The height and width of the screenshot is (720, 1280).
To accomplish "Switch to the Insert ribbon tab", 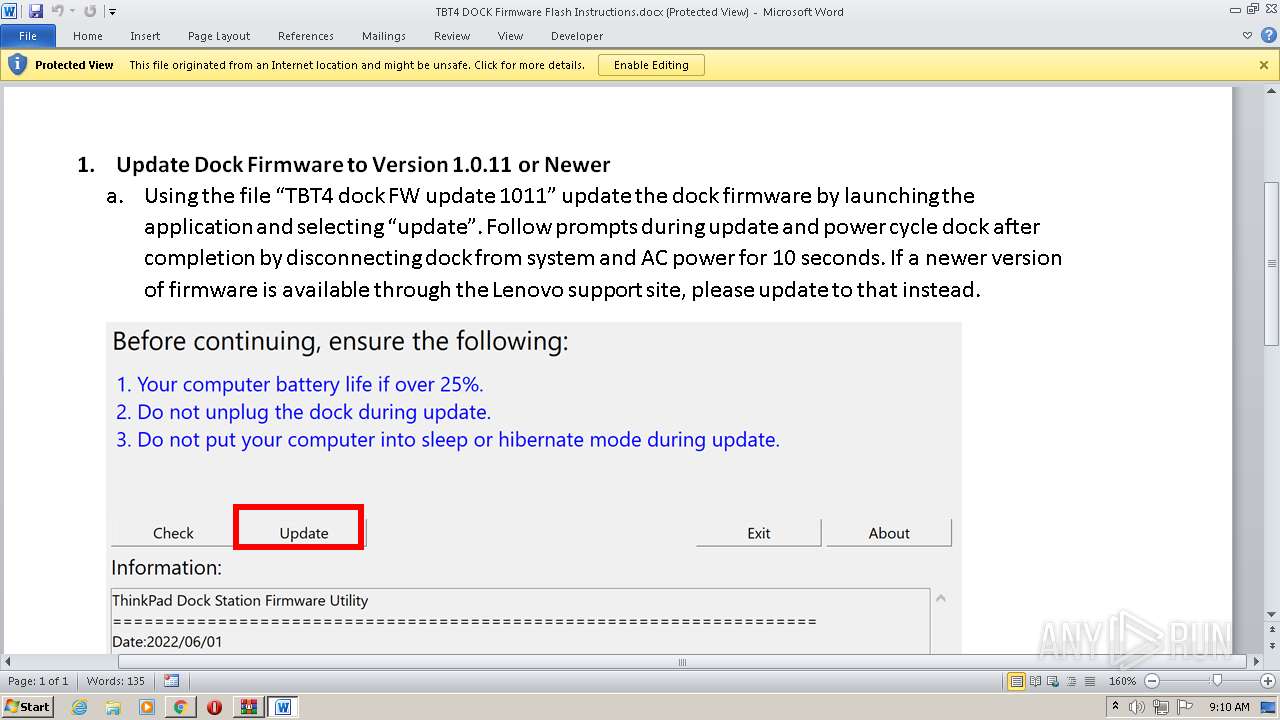I will [x=145, y=36].
